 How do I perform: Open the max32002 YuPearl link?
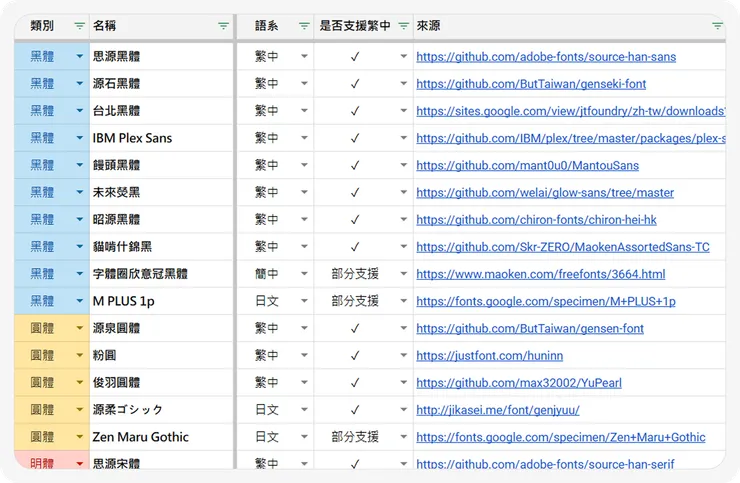[x=519, y=382]
